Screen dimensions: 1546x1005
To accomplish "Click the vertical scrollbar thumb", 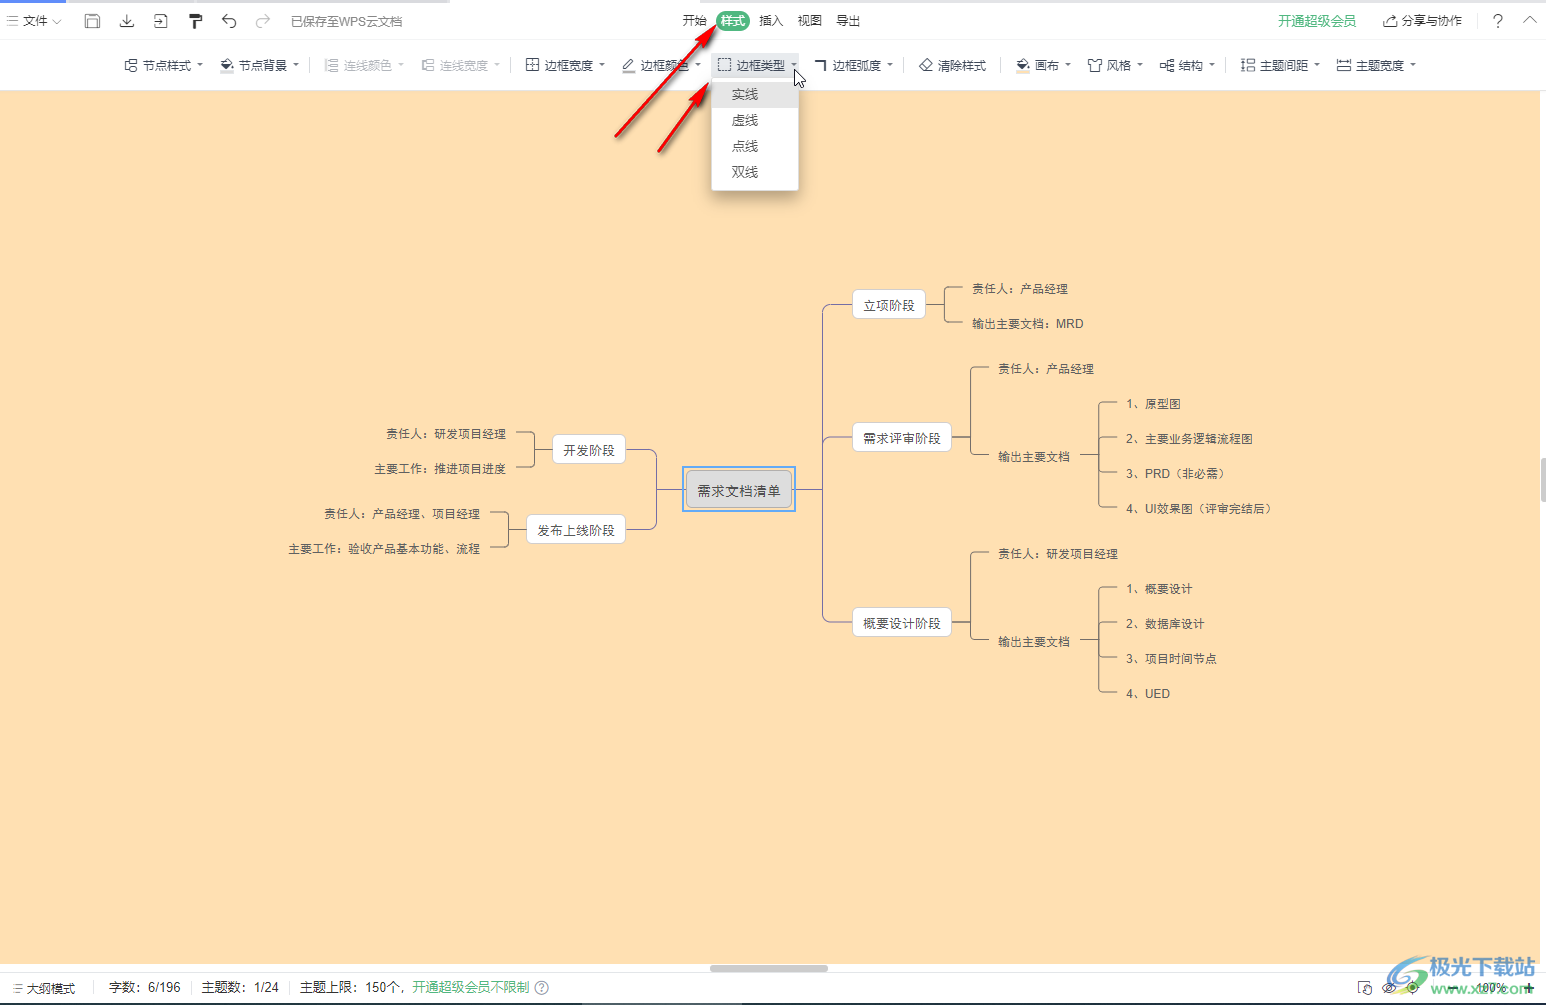I will coord(1543,479).
